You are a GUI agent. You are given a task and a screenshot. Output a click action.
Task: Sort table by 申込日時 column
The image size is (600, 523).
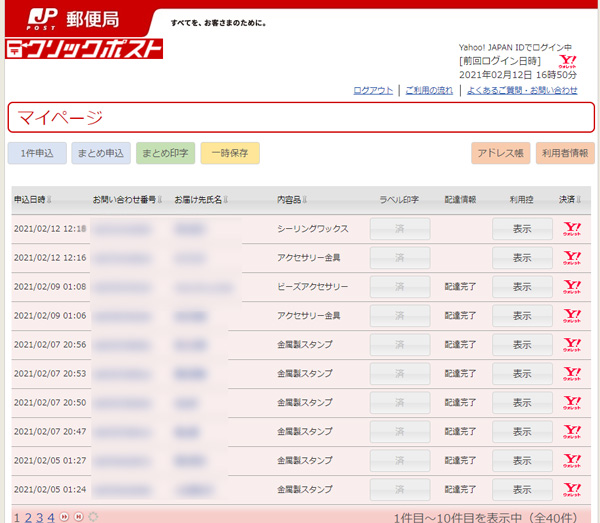pos(34,200)
